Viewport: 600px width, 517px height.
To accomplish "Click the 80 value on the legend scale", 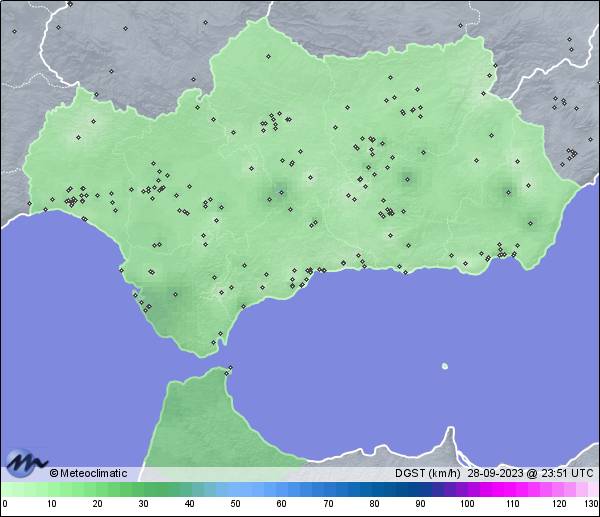I will click(374, 503).
